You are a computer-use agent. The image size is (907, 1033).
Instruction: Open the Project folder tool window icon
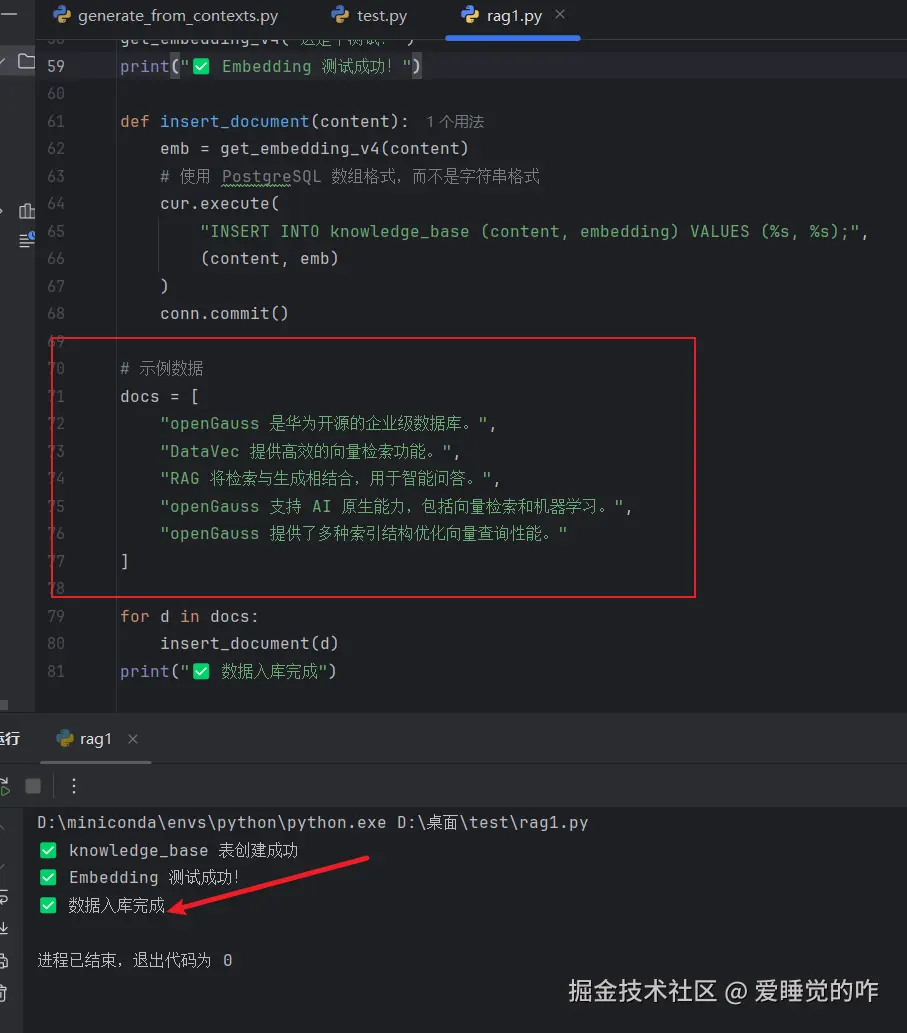[26, 62]
